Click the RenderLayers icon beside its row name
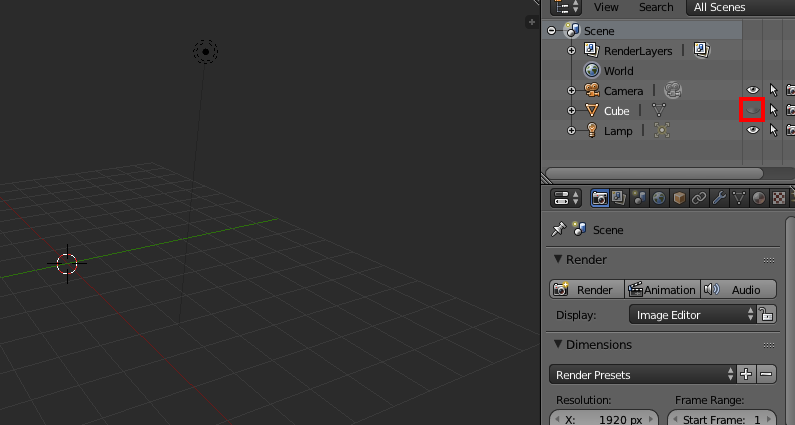Screen dimensions: 795x425 click(x=591, y=50)
